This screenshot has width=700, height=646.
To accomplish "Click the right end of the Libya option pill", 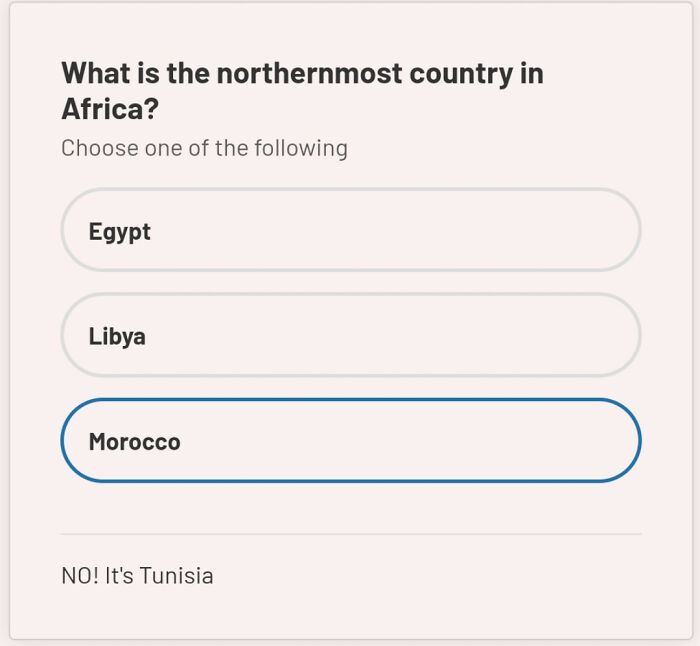I will (x=610, y=335).
